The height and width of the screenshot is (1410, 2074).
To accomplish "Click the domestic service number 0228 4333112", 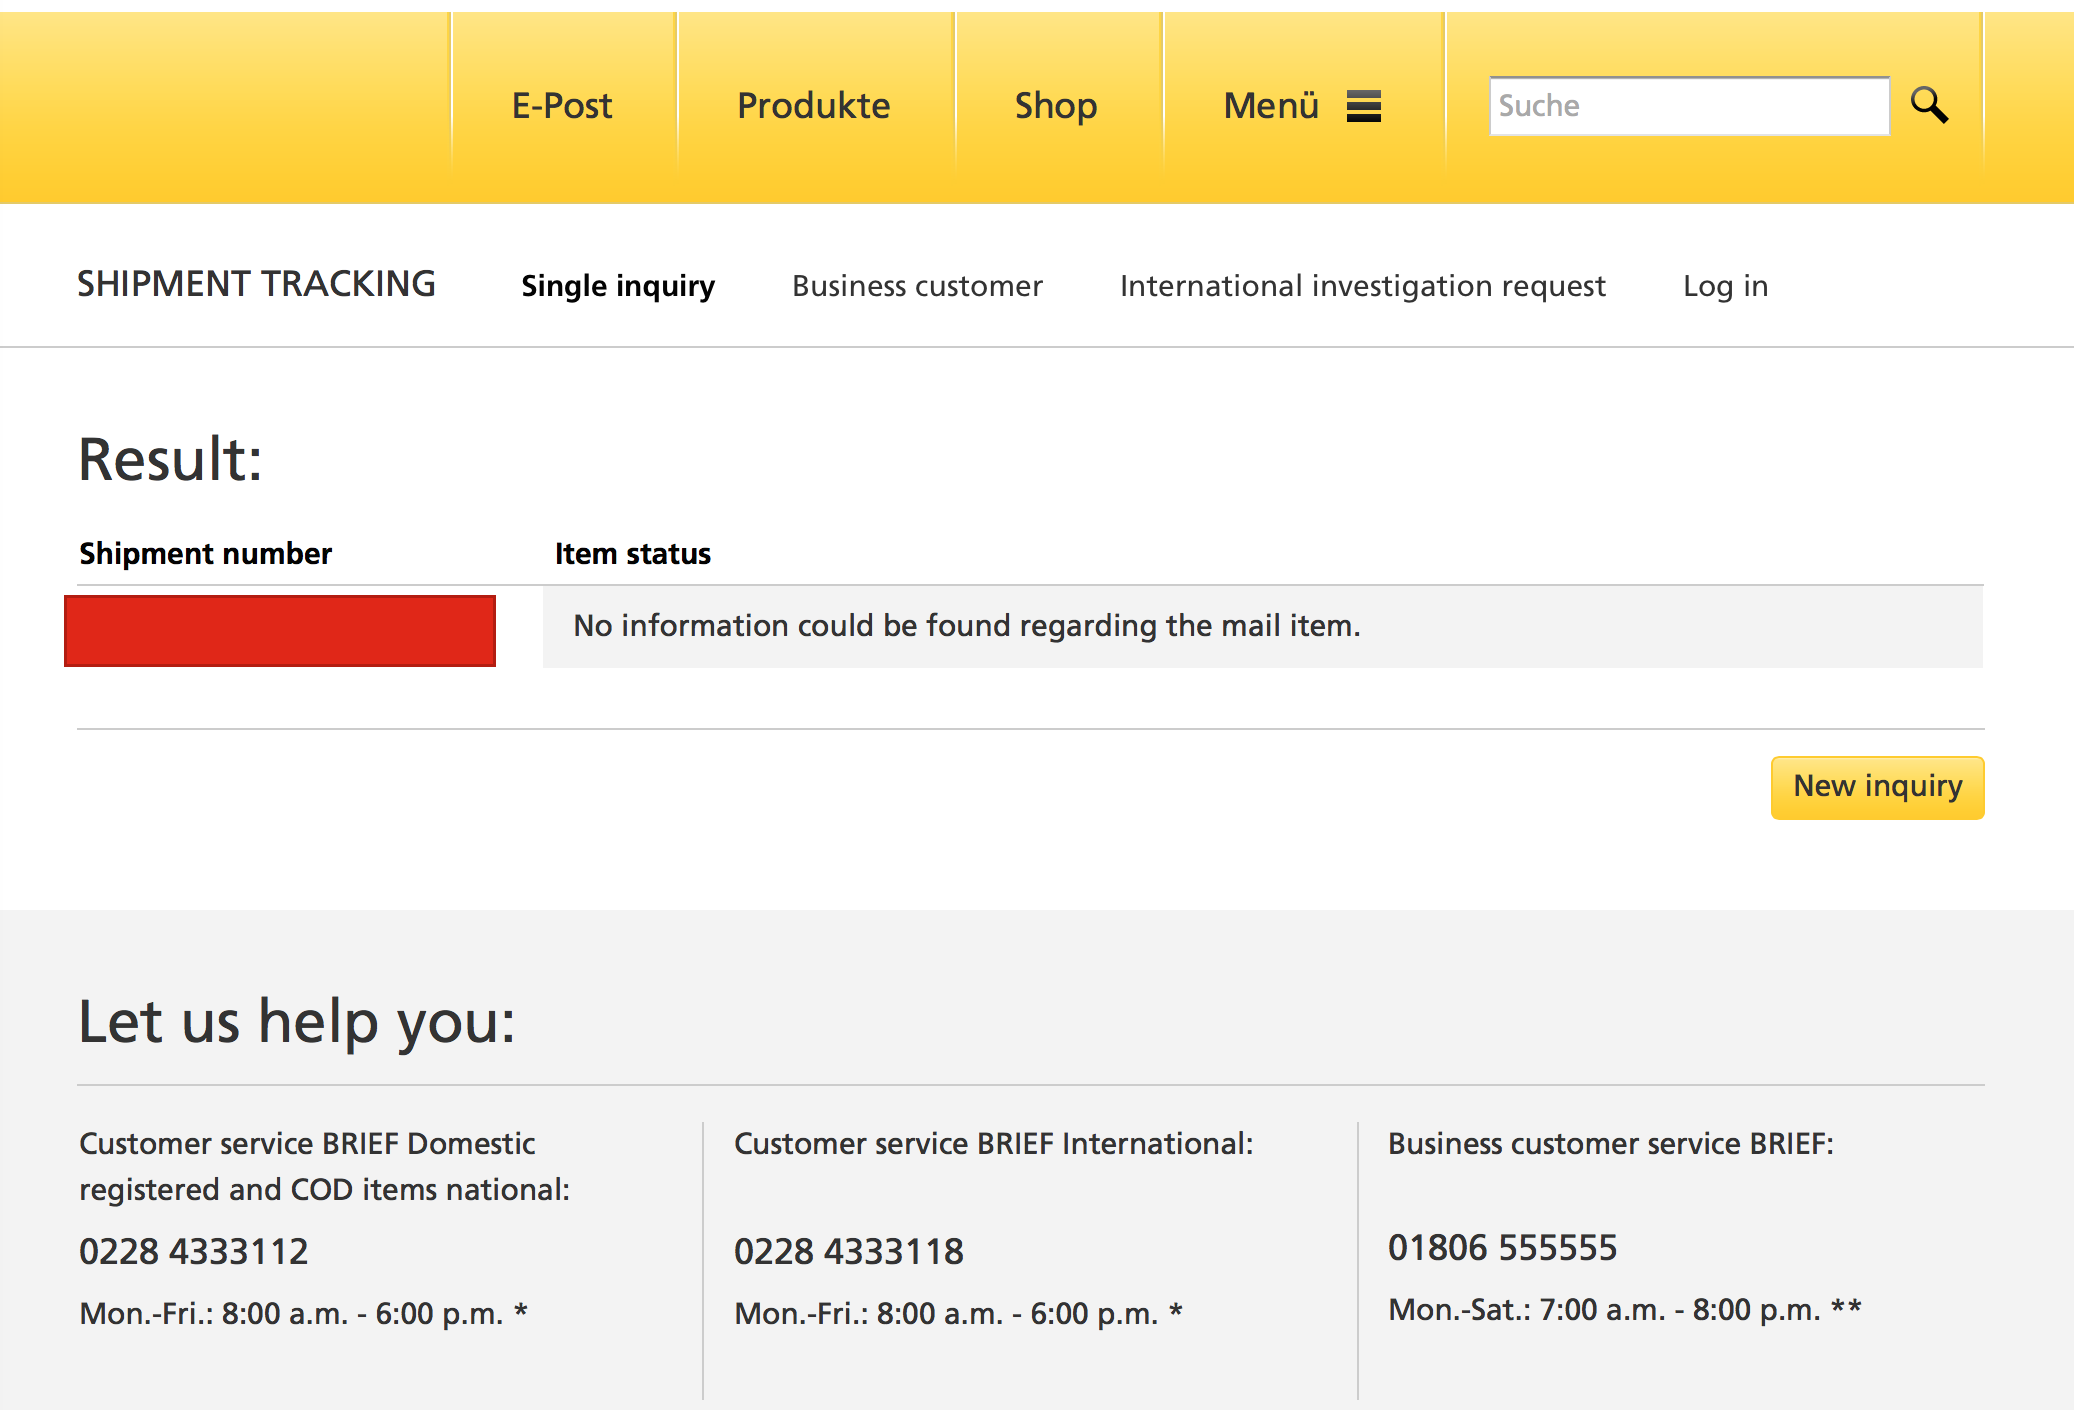I will [x=194, y=1251].
